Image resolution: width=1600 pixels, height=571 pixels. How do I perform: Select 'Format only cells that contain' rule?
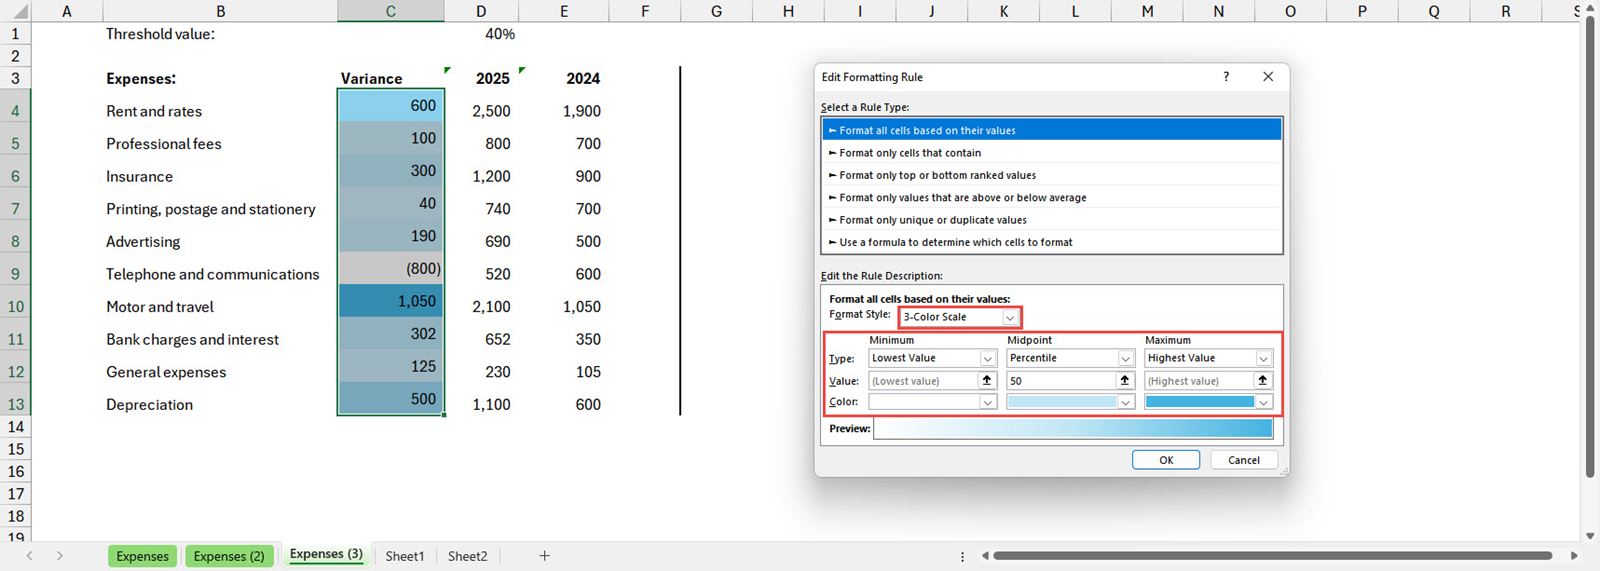point(1052,153)
